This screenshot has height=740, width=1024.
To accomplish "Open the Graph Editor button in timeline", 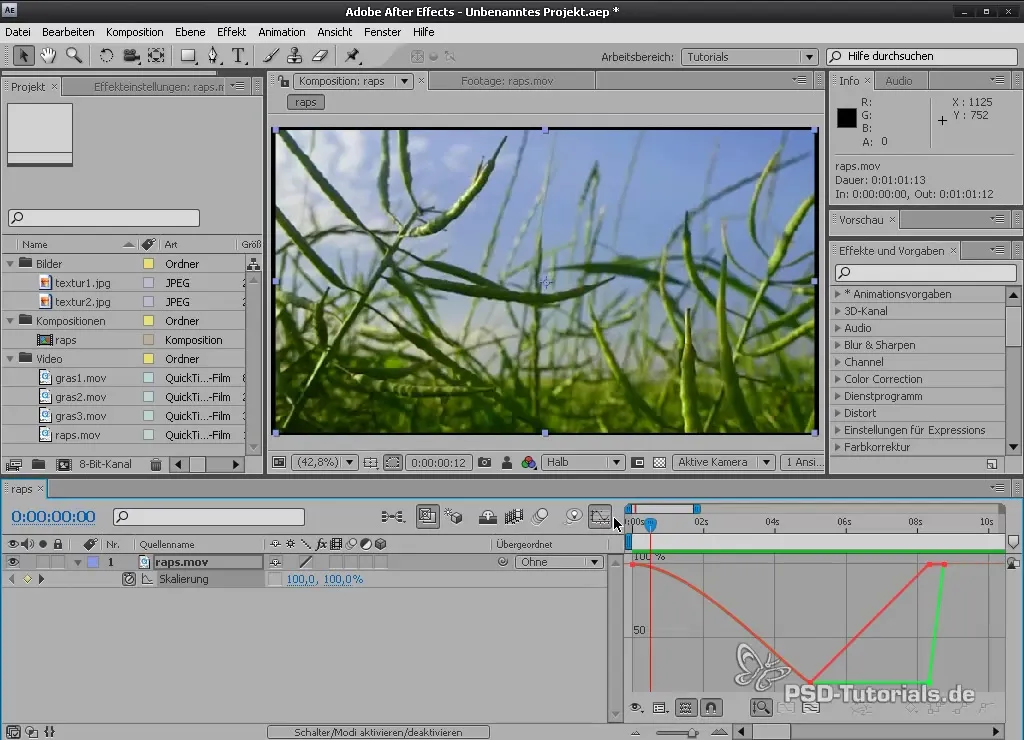I will coord(600,517).
